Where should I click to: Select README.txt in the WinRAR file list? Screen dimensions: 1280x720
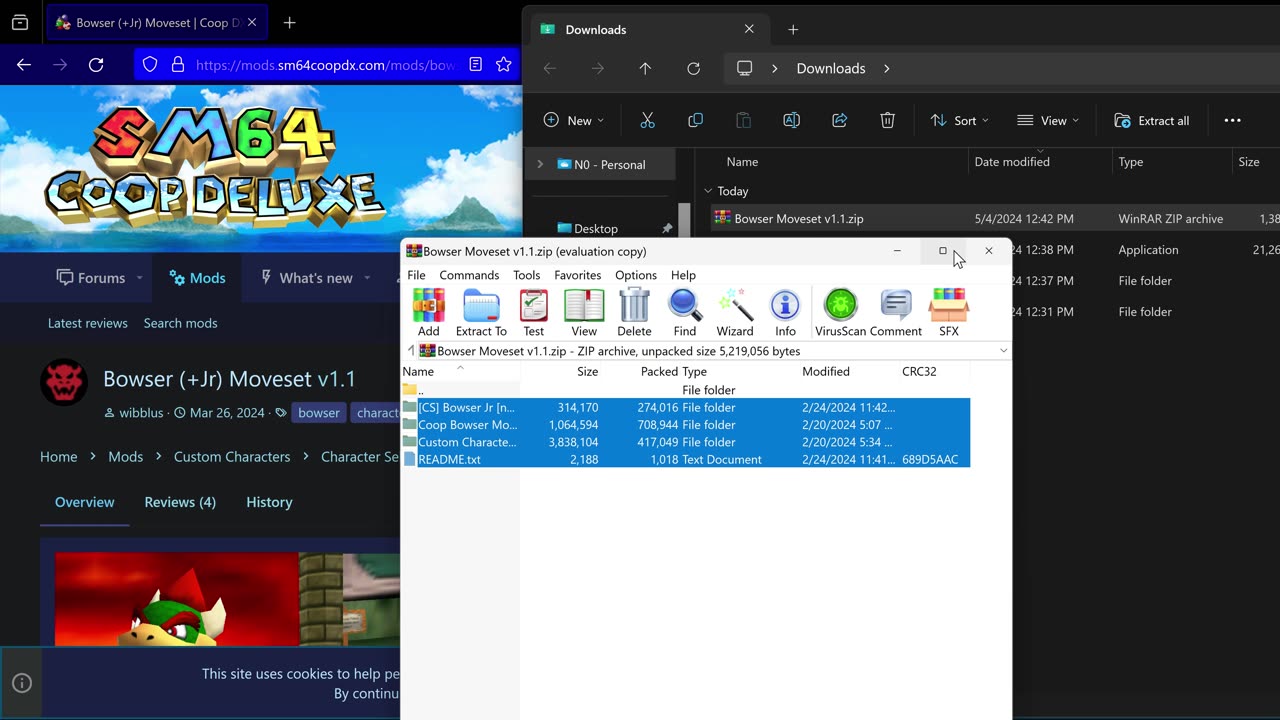pyautogui.click(x=686, y=459)
